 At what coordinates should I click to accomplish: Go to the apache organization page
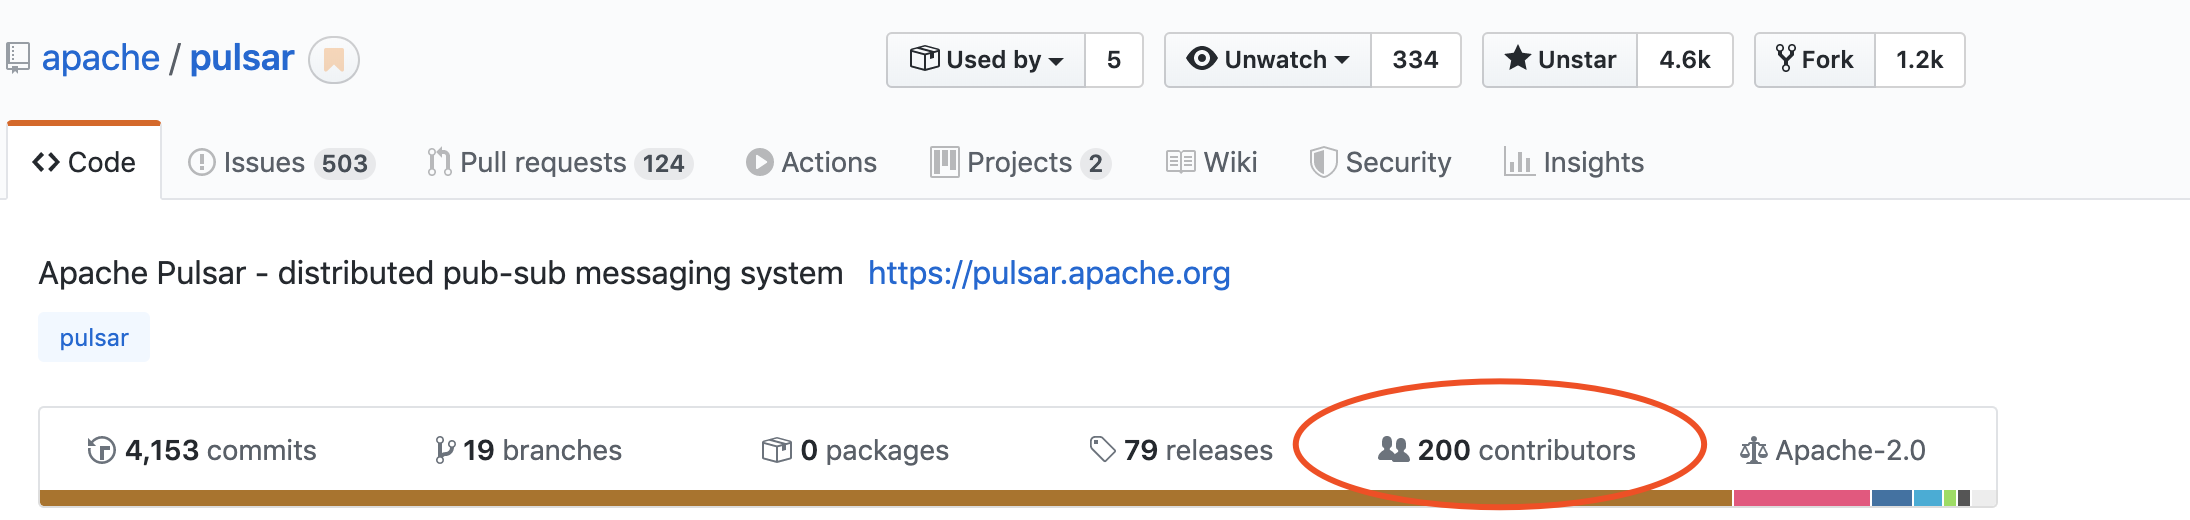(100, 58)
